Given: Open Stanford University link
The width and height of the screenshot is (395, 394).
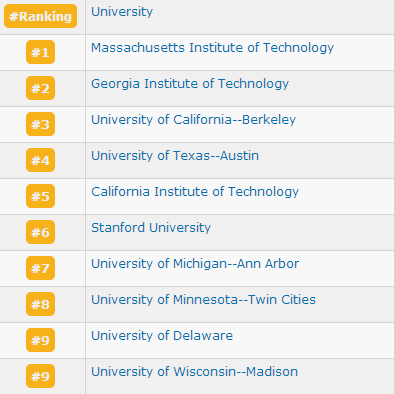Looking at the screenshot, I should [x=151, y=228].
